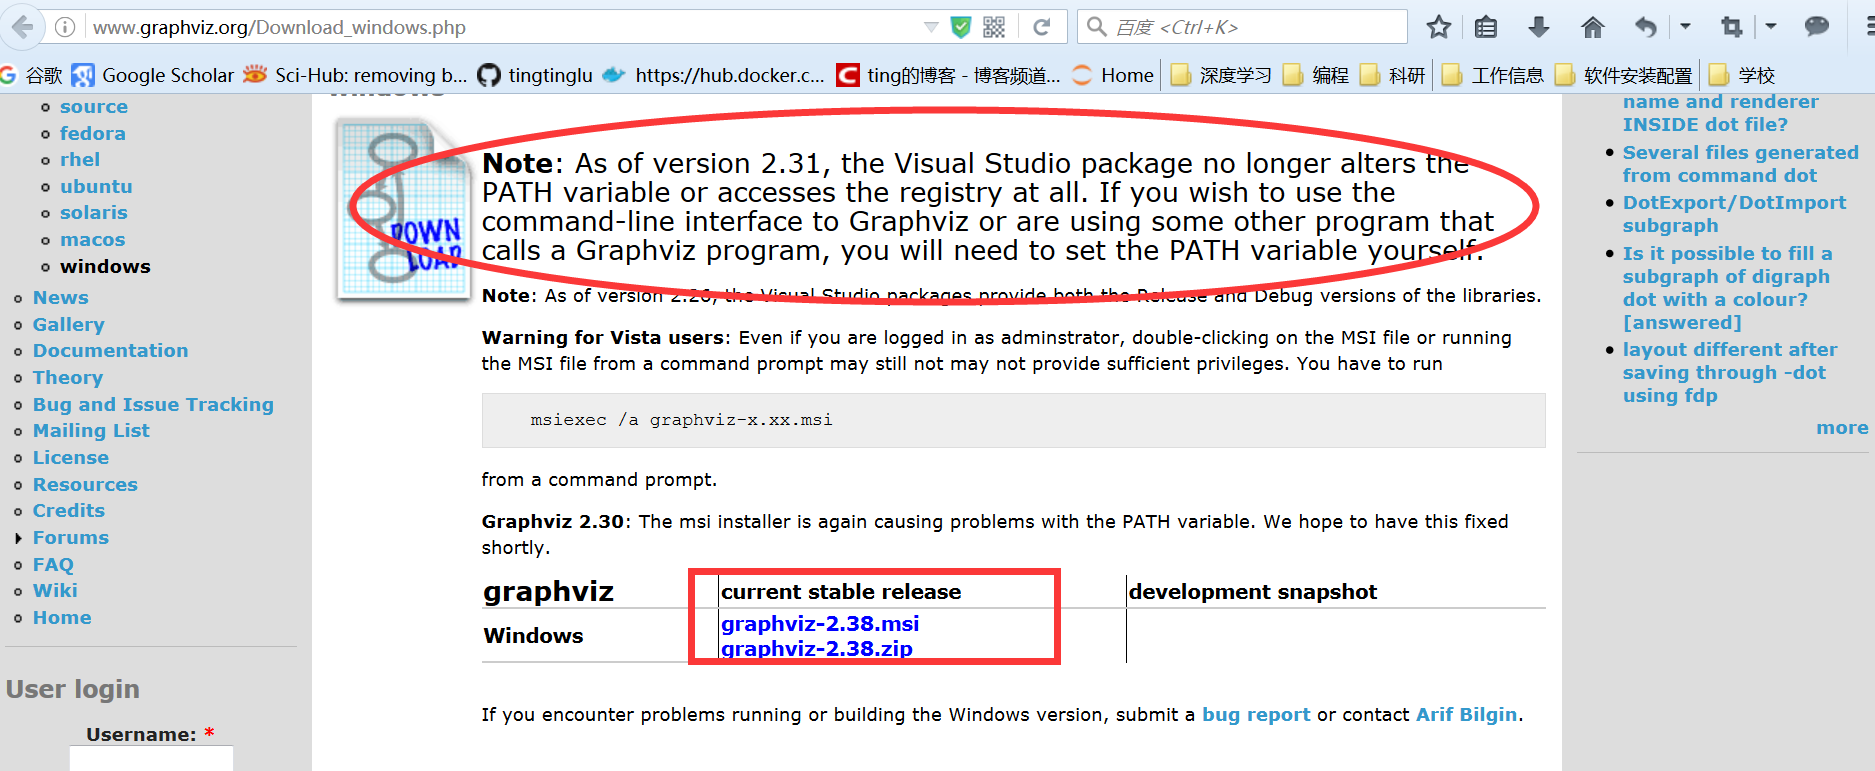This screenshot has height=771, width=1875.
Task: Open the chat speech bubble icon
Action: [1817, 27]
